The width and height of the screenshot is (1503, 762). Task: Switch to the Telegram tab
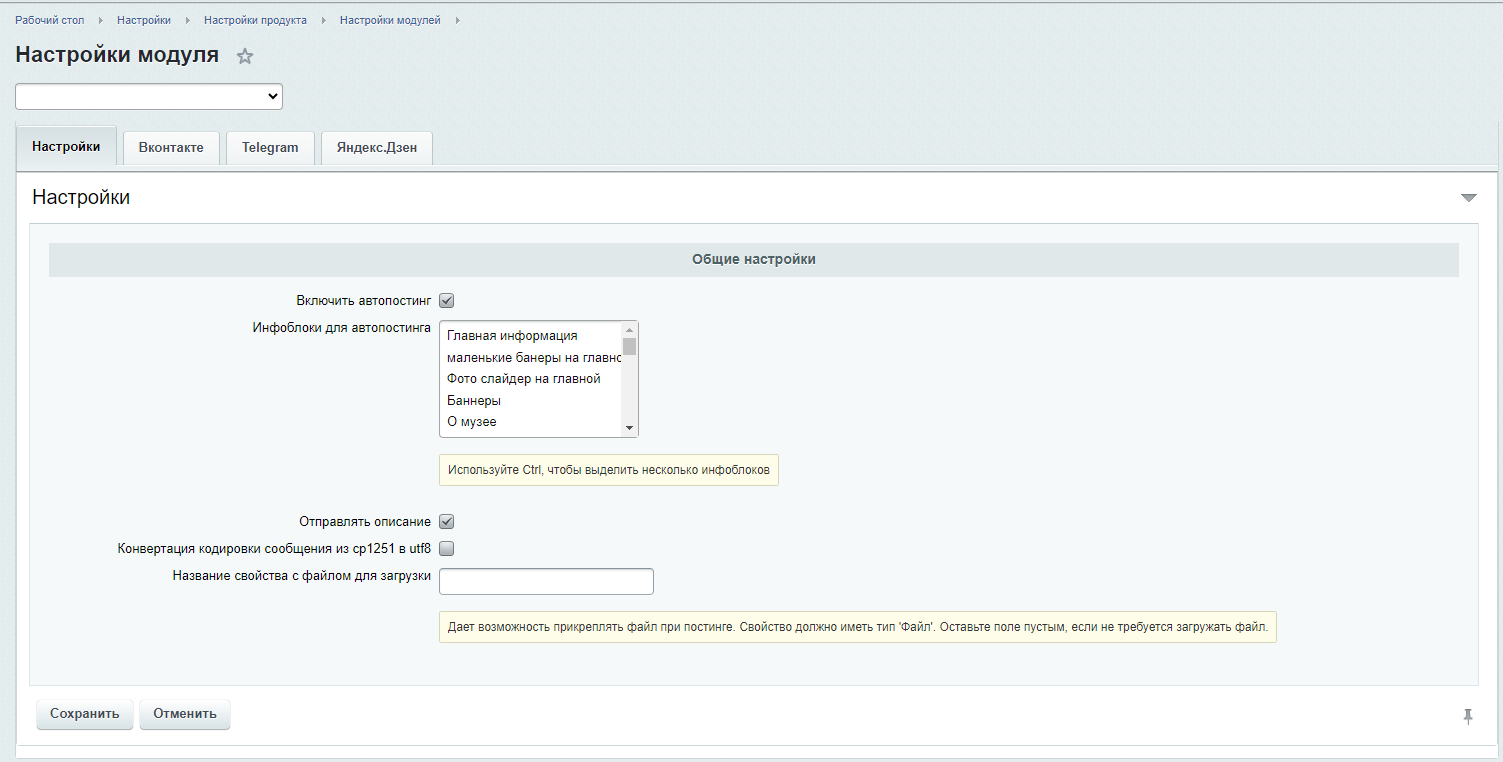tap(270, 147)
